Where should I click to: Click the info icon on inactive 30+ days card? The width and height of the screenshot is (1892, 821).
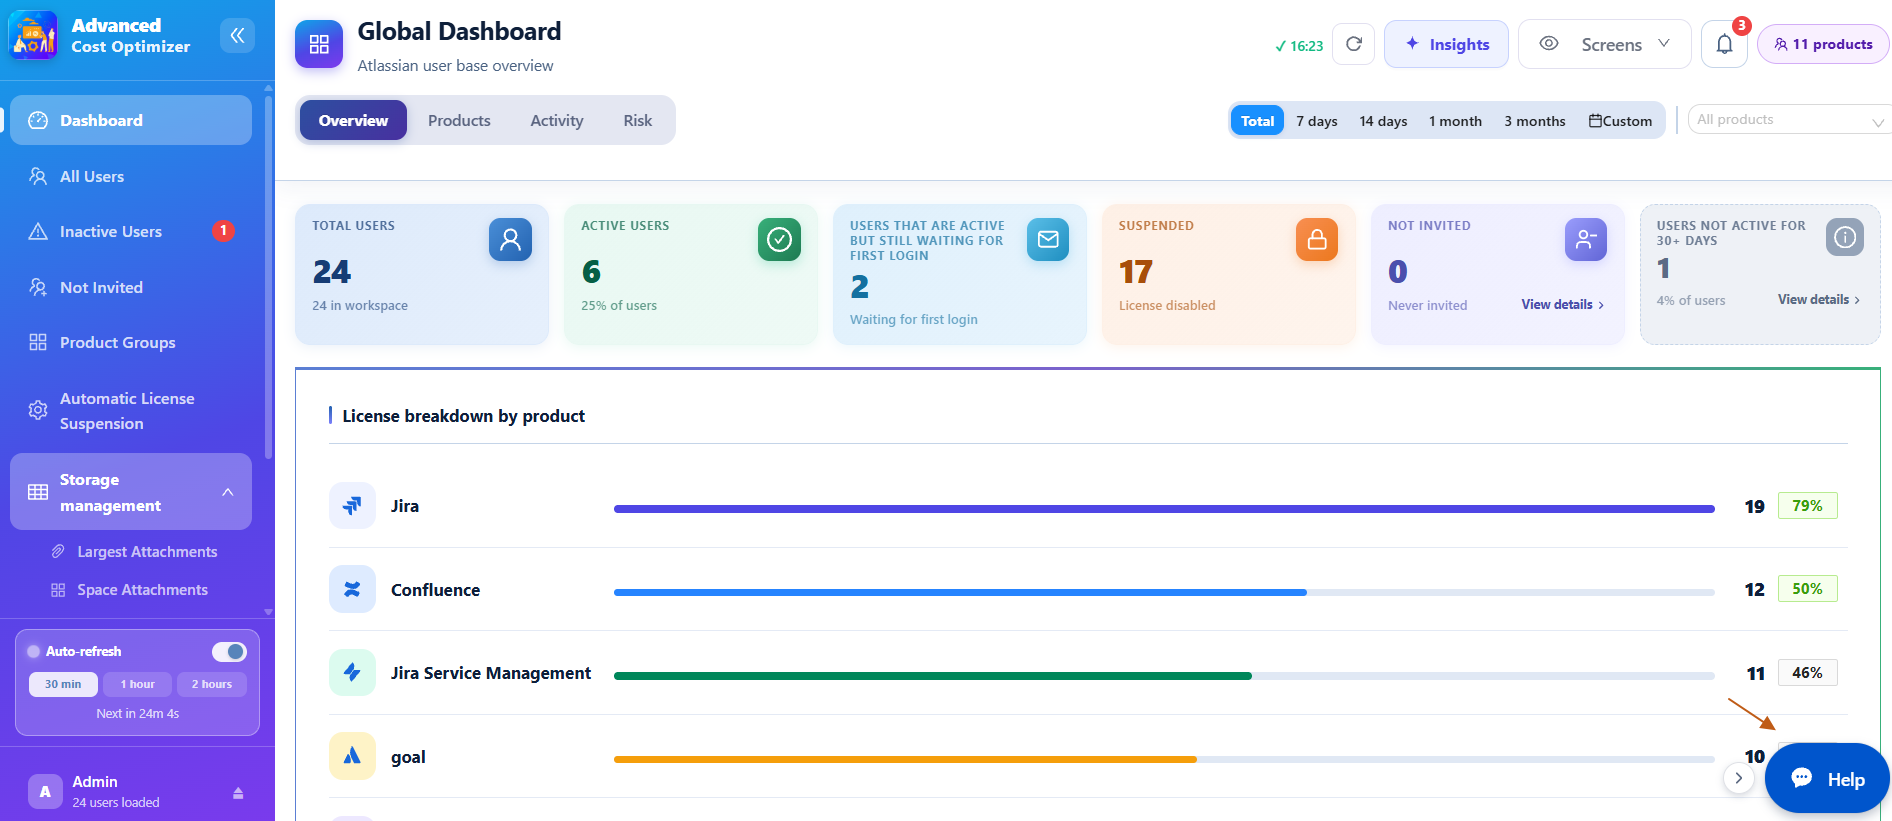[x=1845, y=237]
